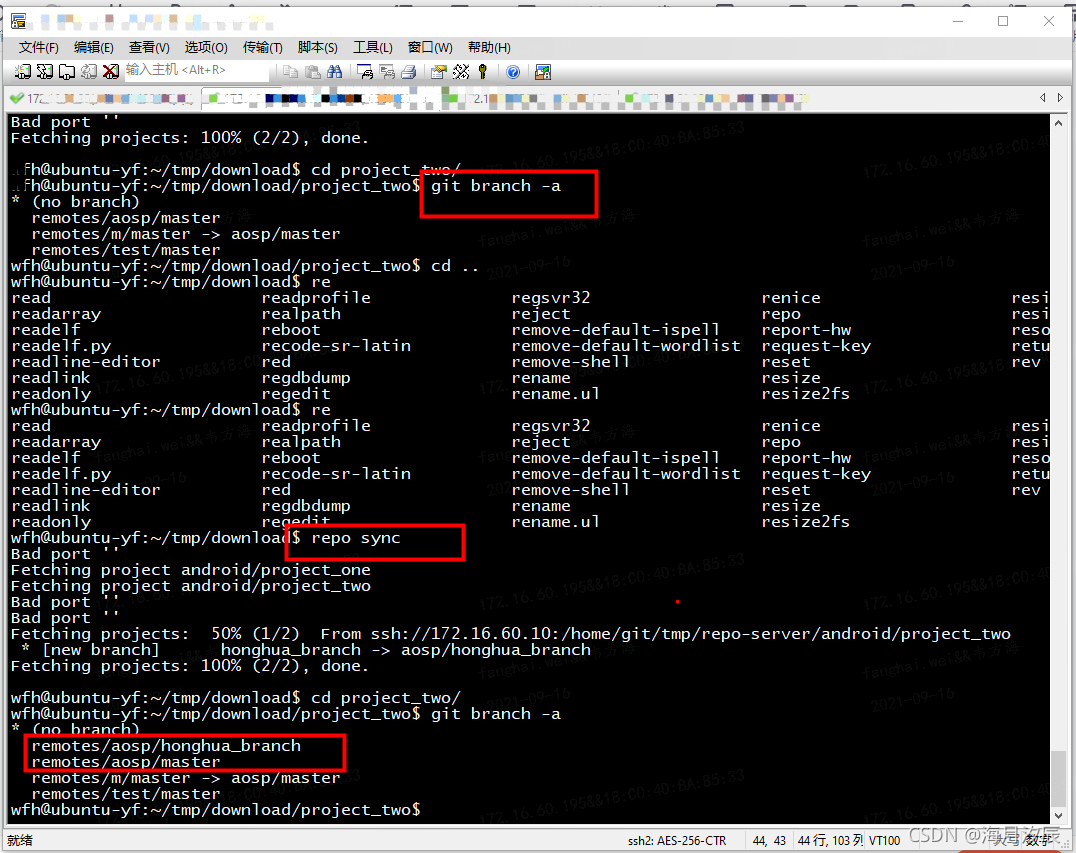
Task: Click the Print Screen toolbar icon
Action: (365, 71)
